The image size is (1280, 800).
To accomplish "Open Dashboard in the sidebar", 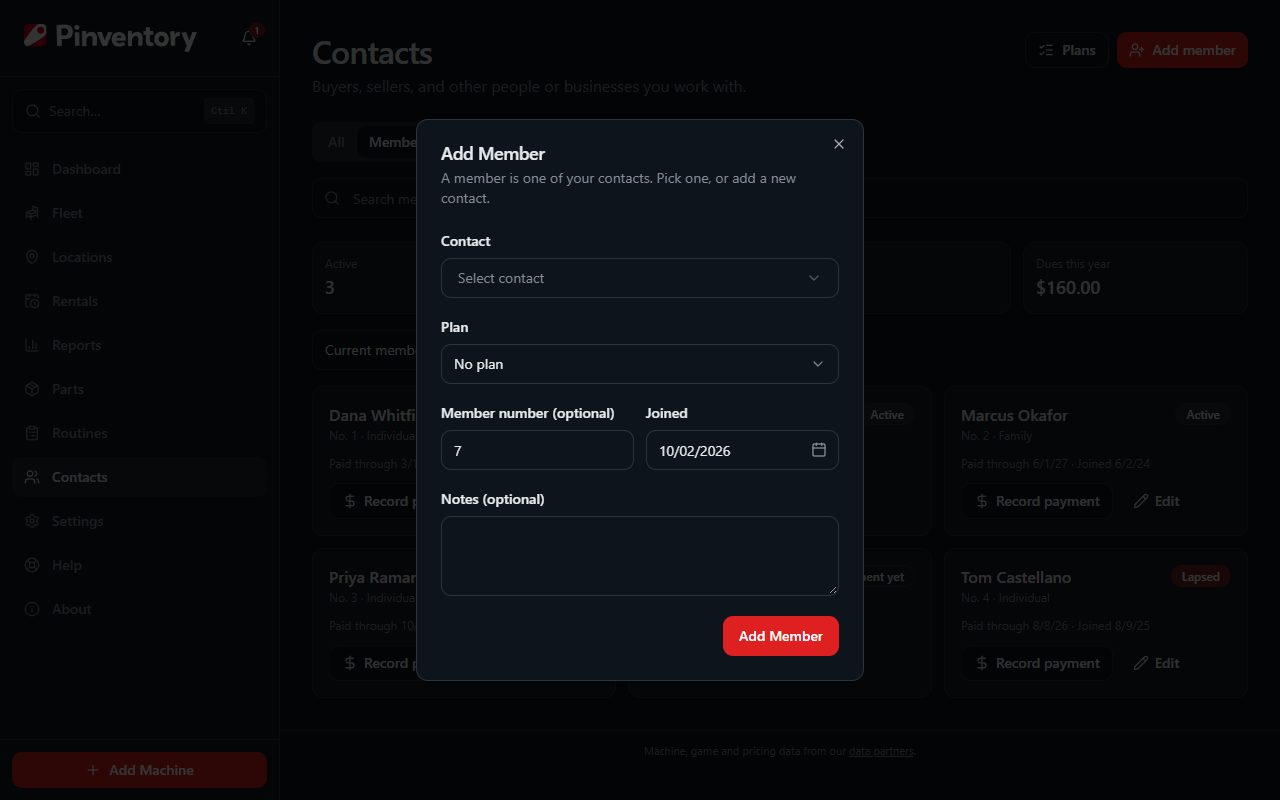I will click(139, 169).
